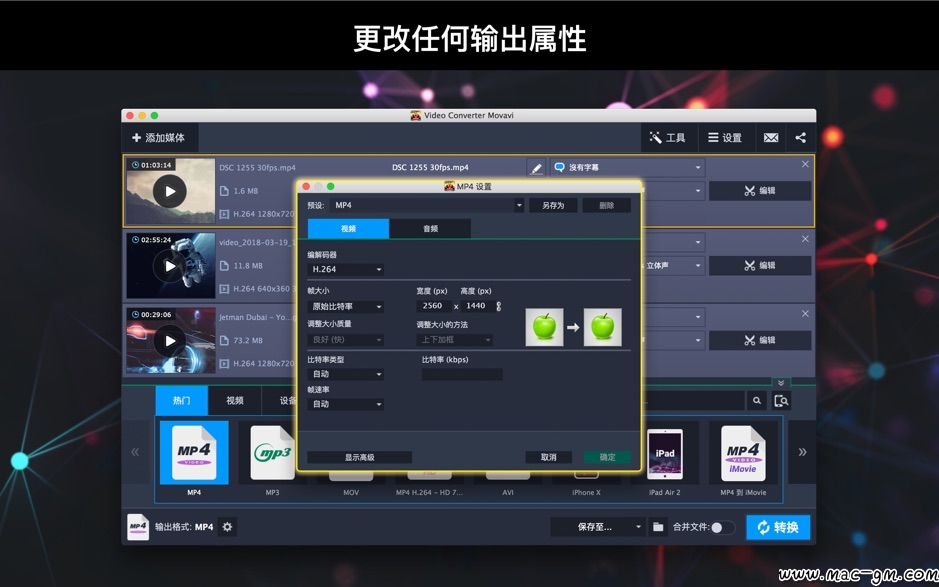Open the 帧速率 自动 dropdown
Image resolution: width=939 pixels, height=587 pixels.
(346, 404)
